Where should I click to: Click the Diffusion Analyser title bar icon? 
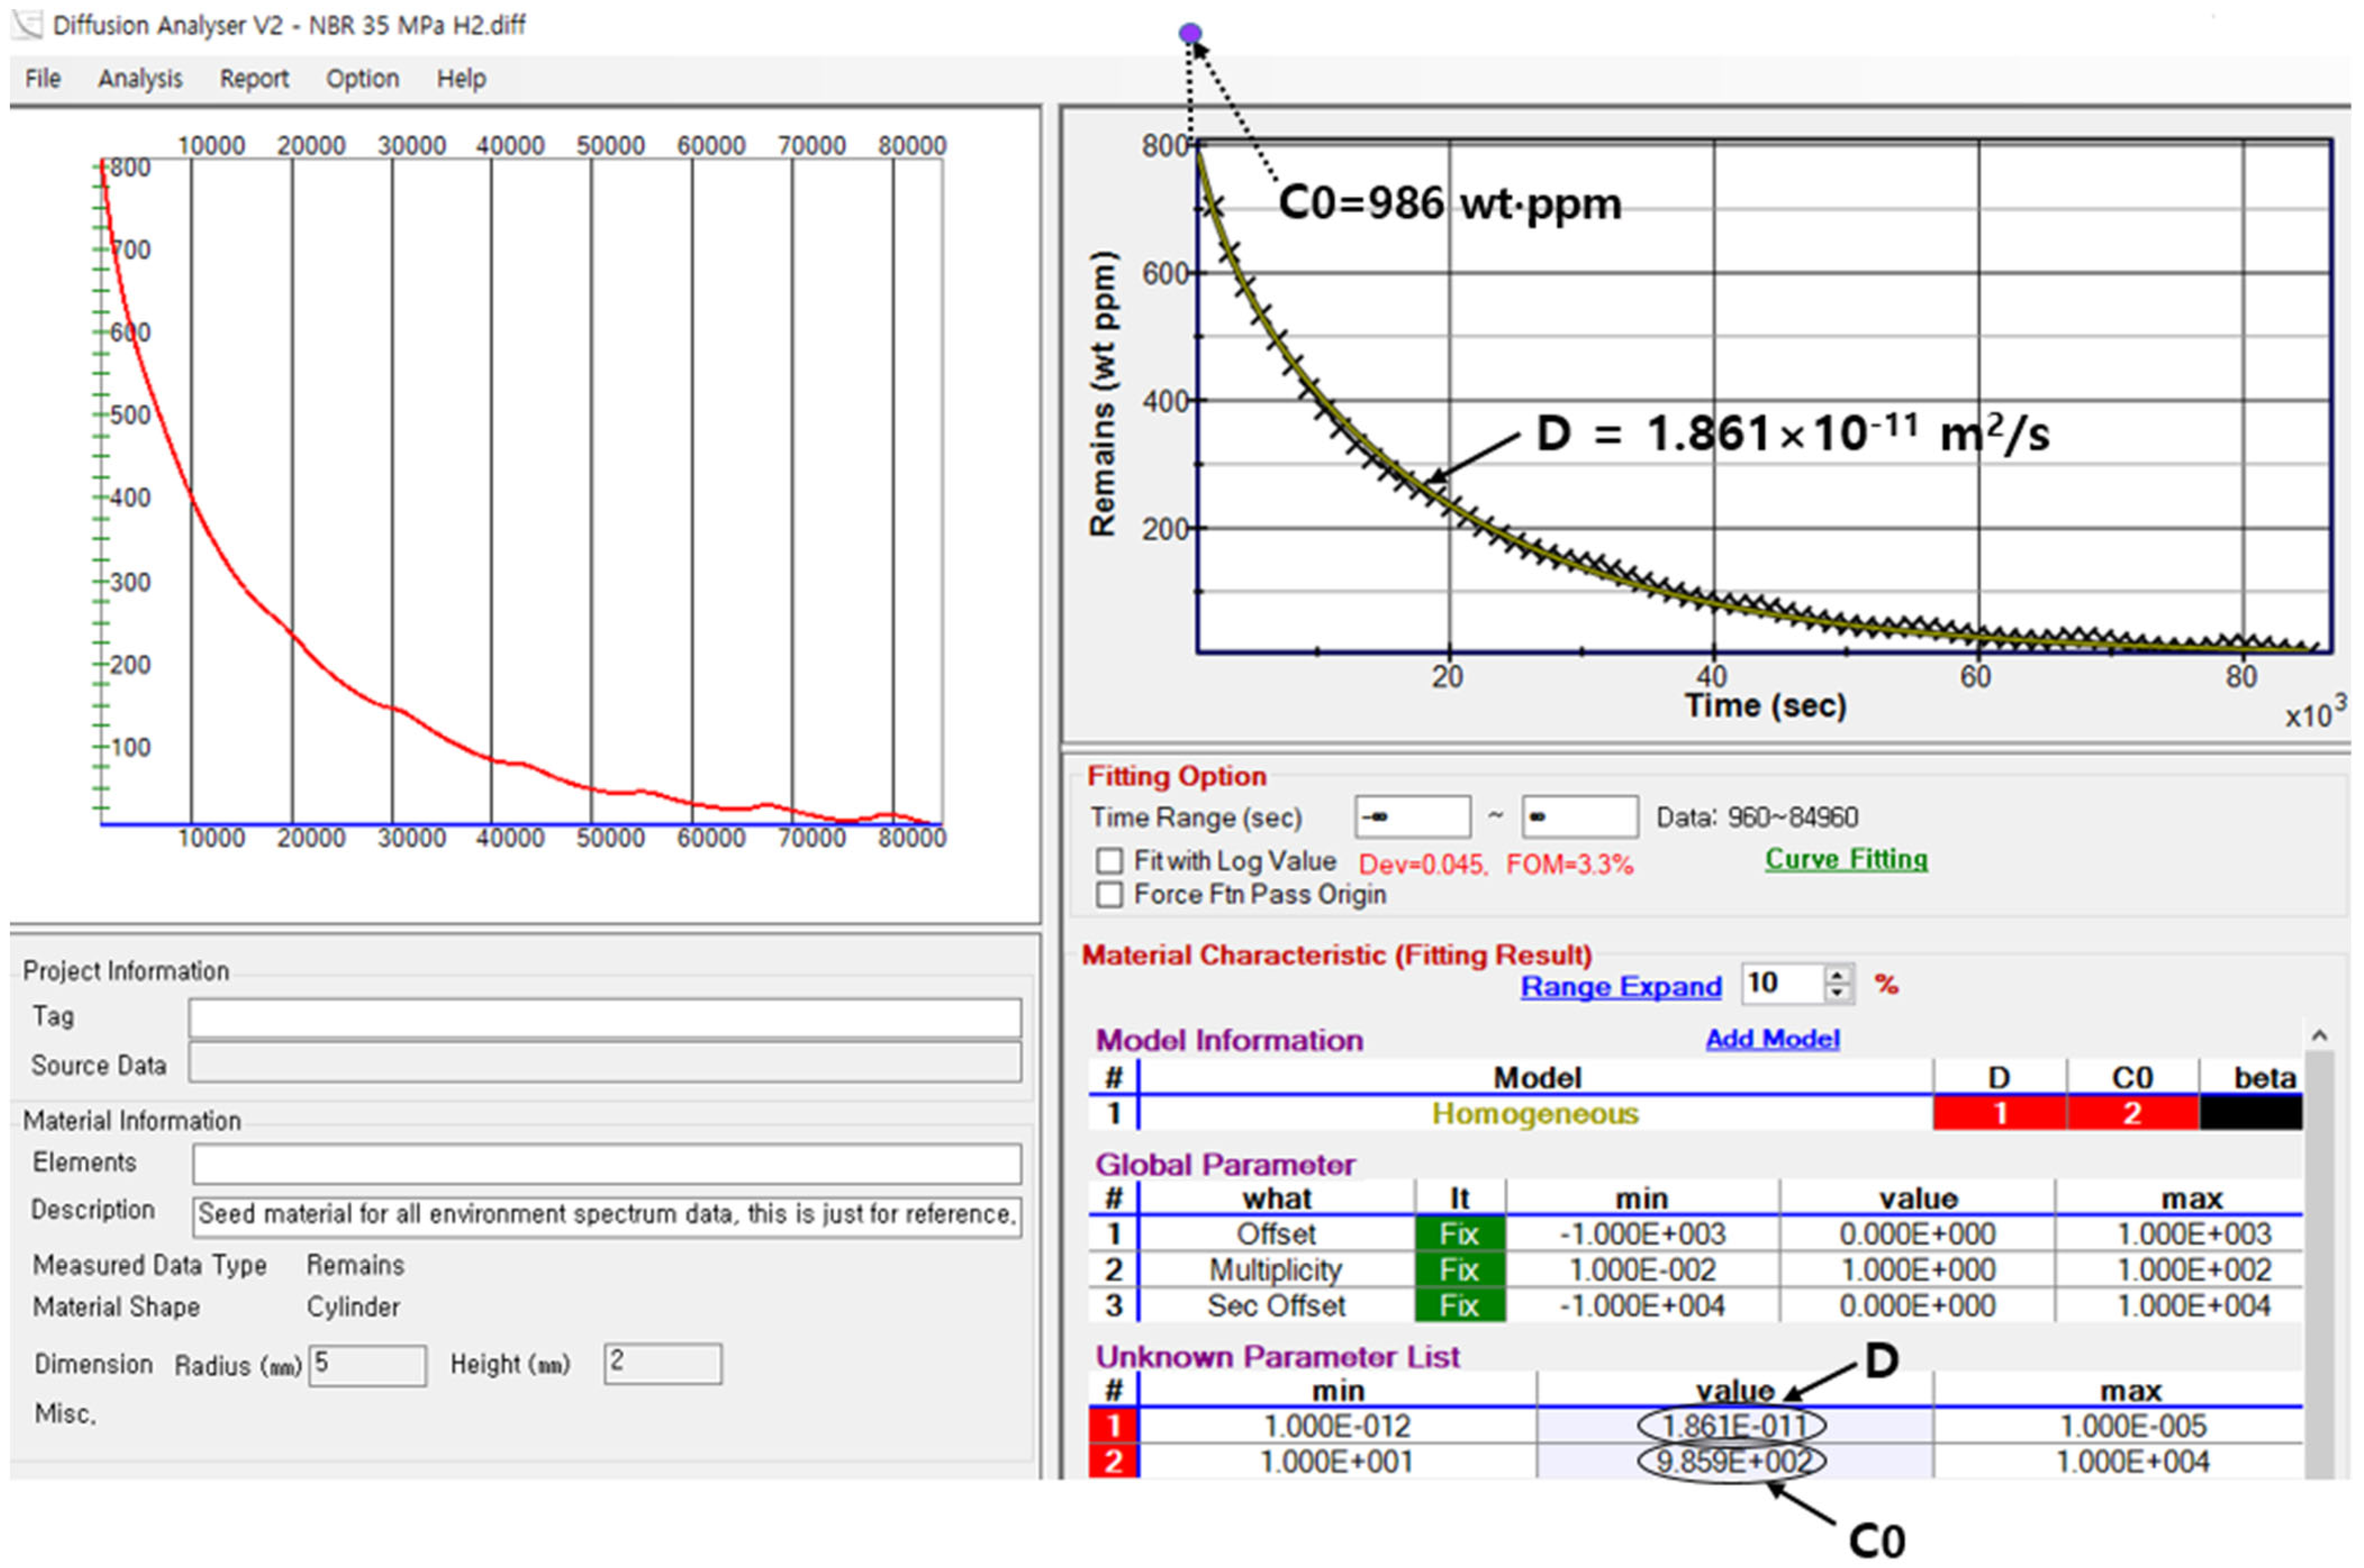(26, 24)
